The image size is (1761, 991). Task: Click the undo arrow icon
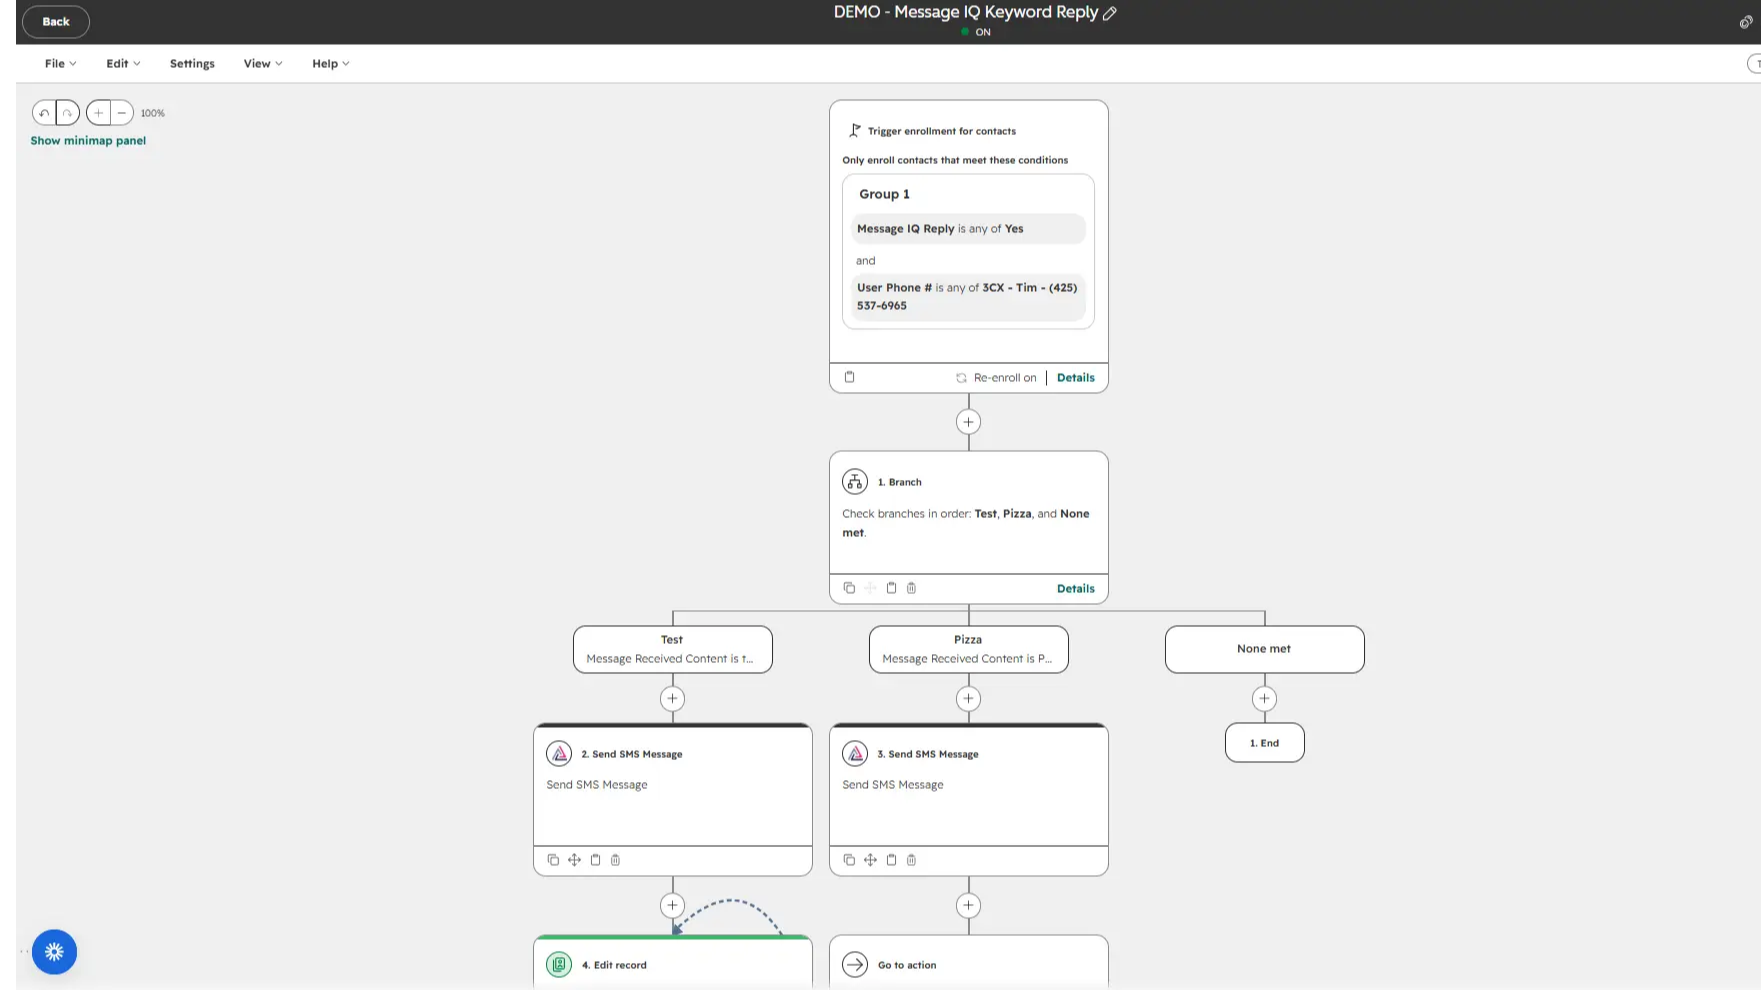pyautogui.click(x=44, y=113)
